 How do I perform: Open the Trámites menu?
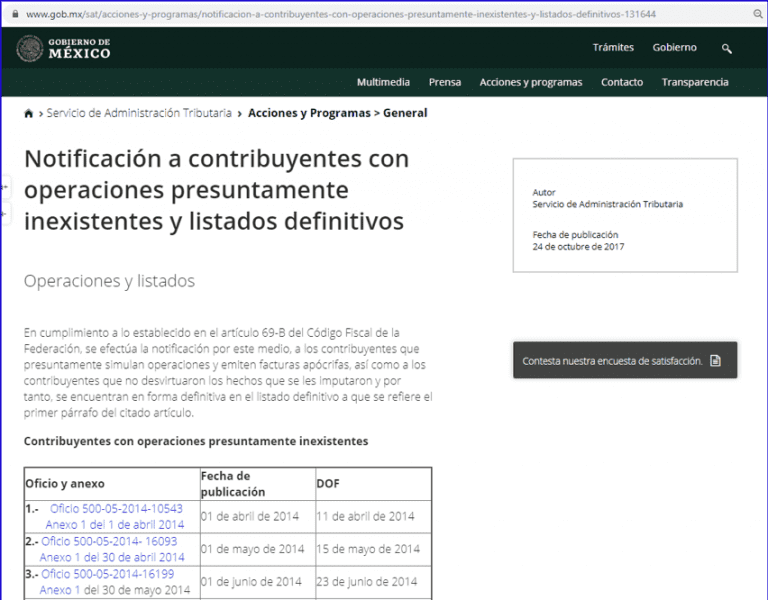613,48
